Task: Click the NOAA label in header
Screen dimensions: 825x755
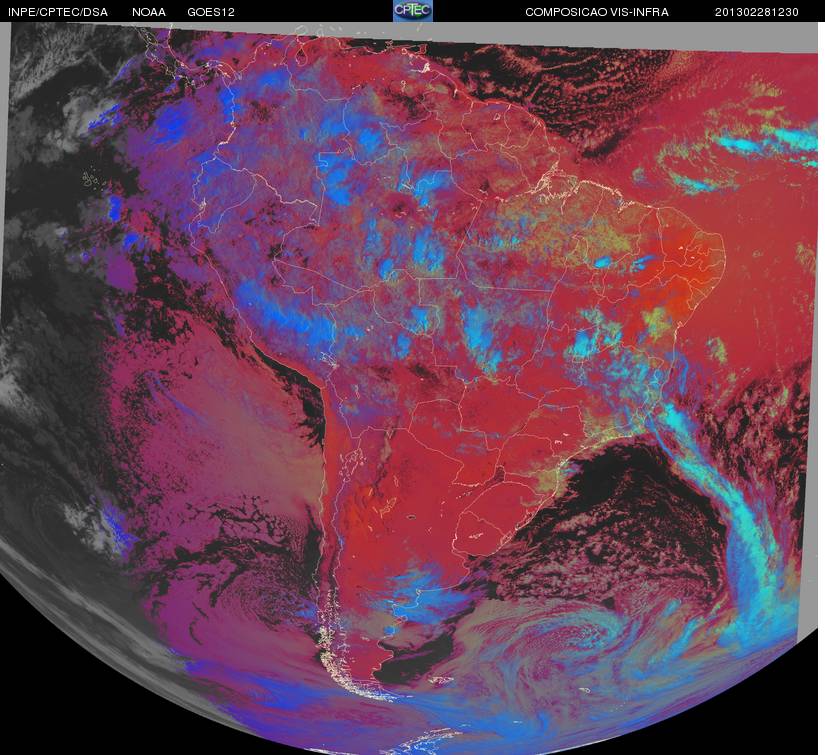Action: (x=149, y=12)
